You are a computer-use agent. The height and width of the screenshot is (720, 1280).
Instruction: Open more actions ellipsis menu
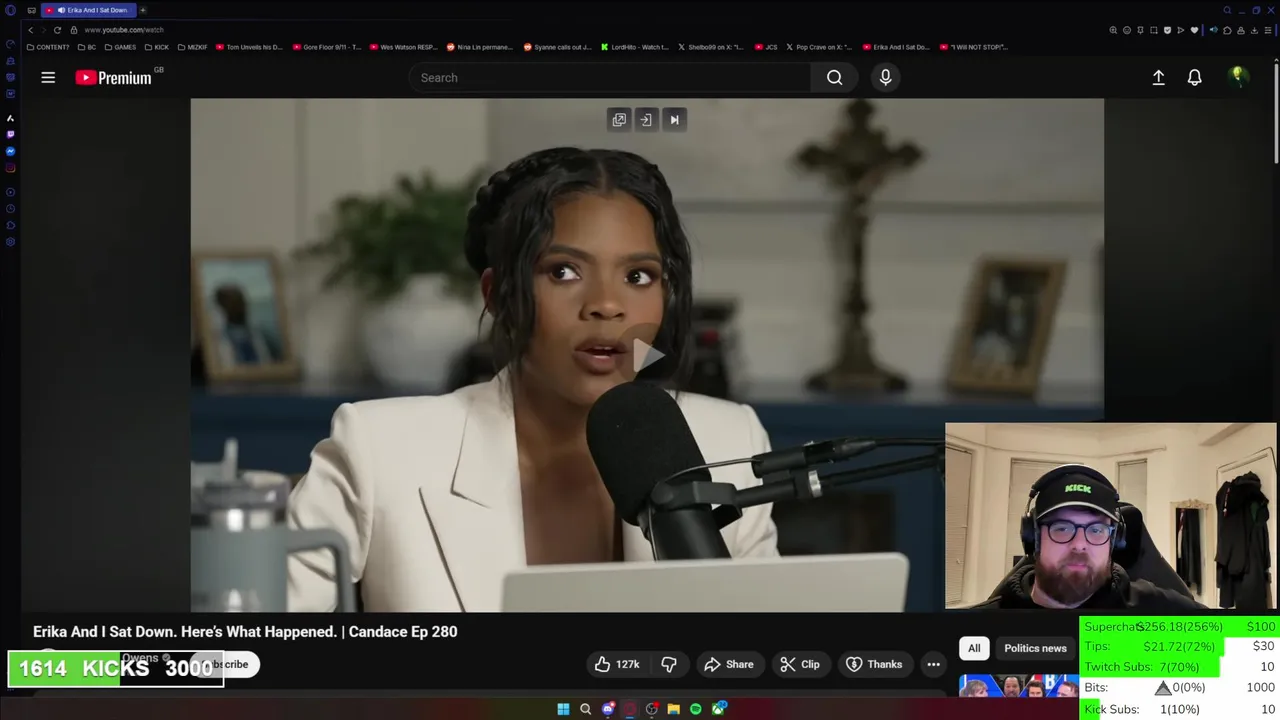933,664
